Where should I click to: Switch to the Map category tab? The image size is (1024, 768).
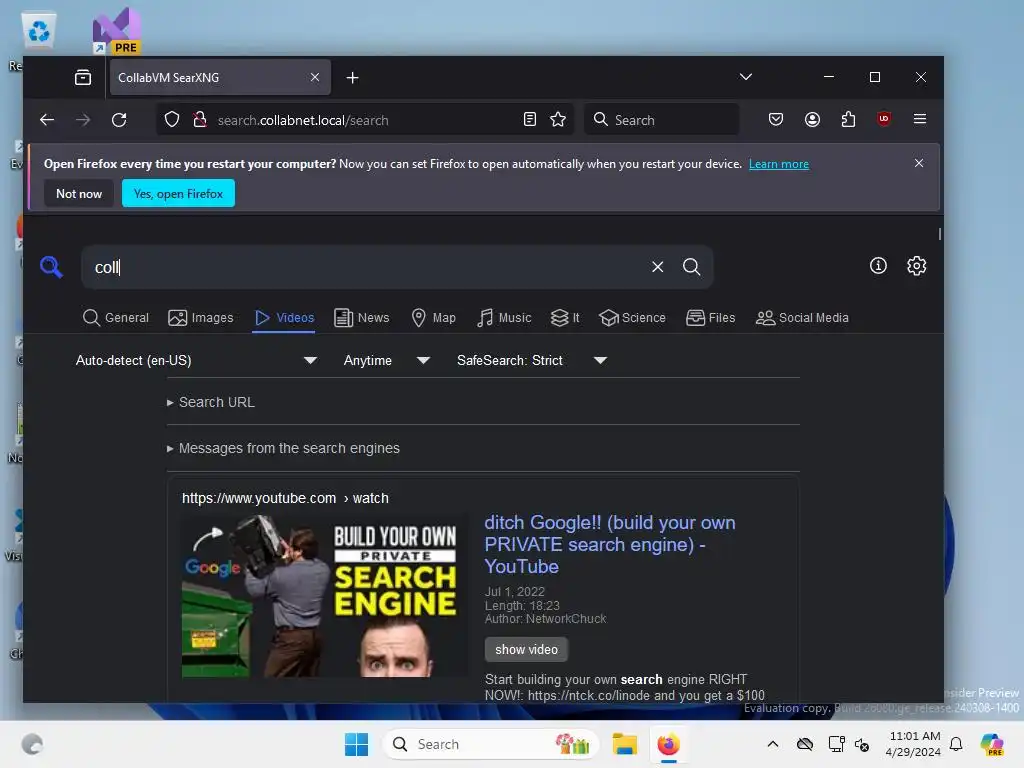[x=434, y=318]
